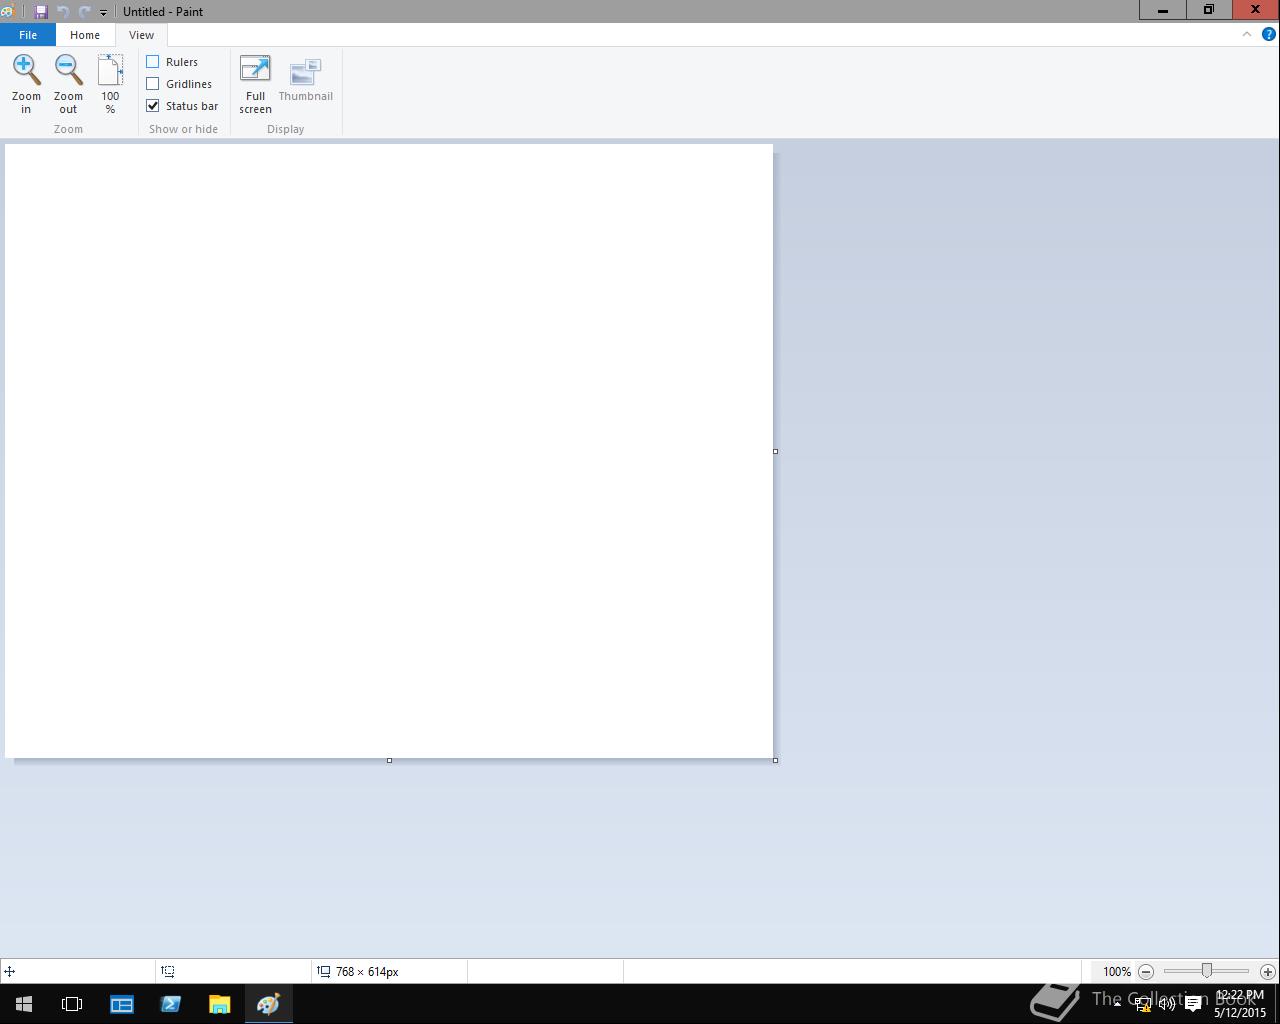The width and height of the screenshot is (1280, 1024).
Task: Open the action center notifications icon
Action: pos(1193,1004)
